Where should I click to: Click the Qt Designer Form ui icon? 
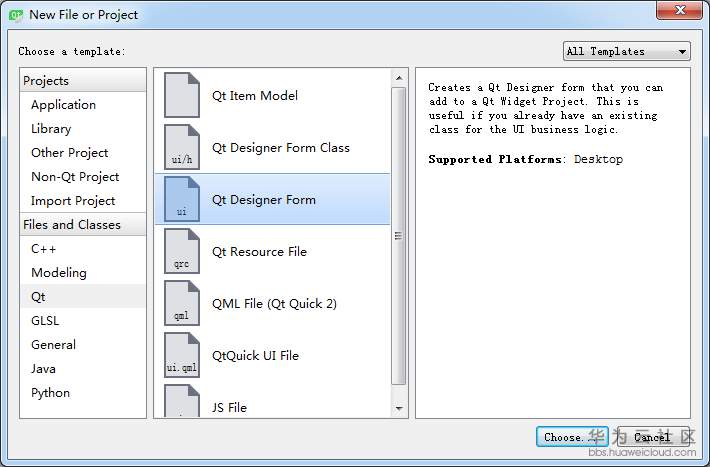(182, 199)
